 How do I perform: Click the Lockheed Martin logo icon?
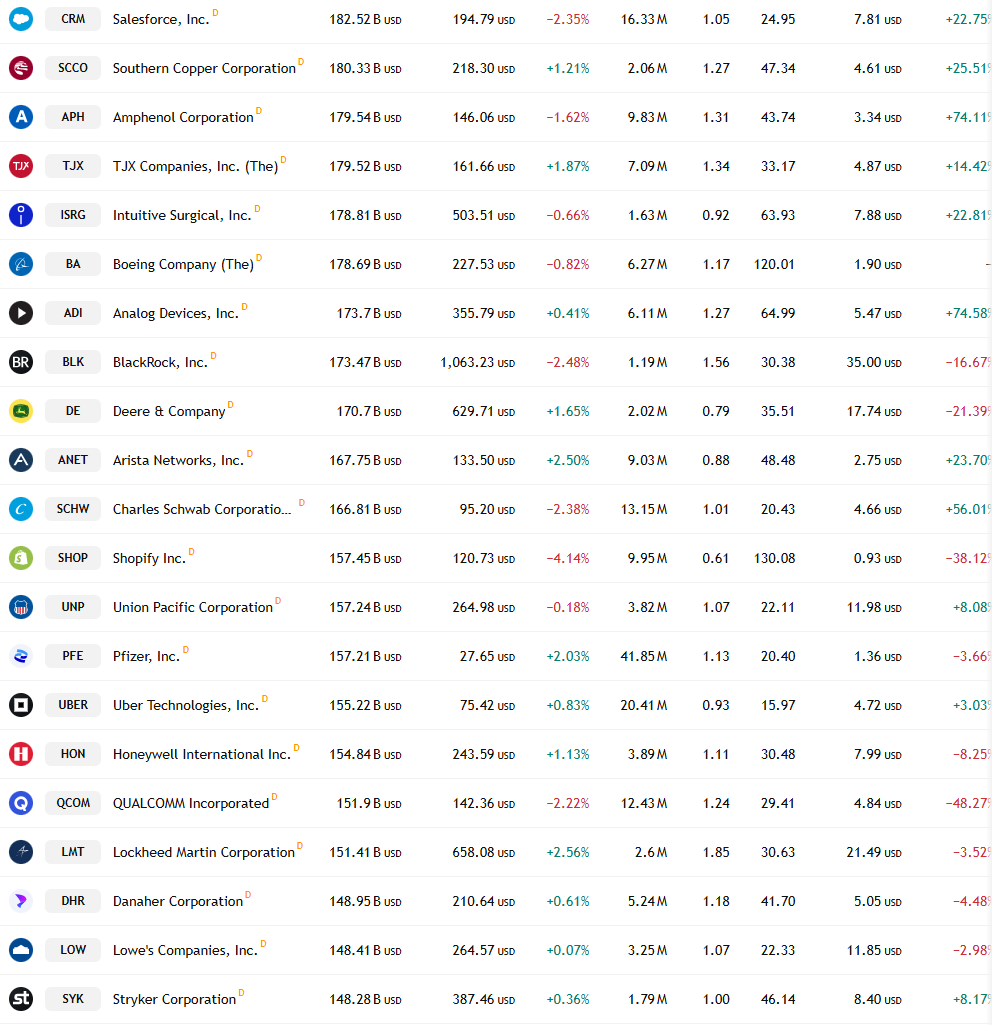(21, 852)
